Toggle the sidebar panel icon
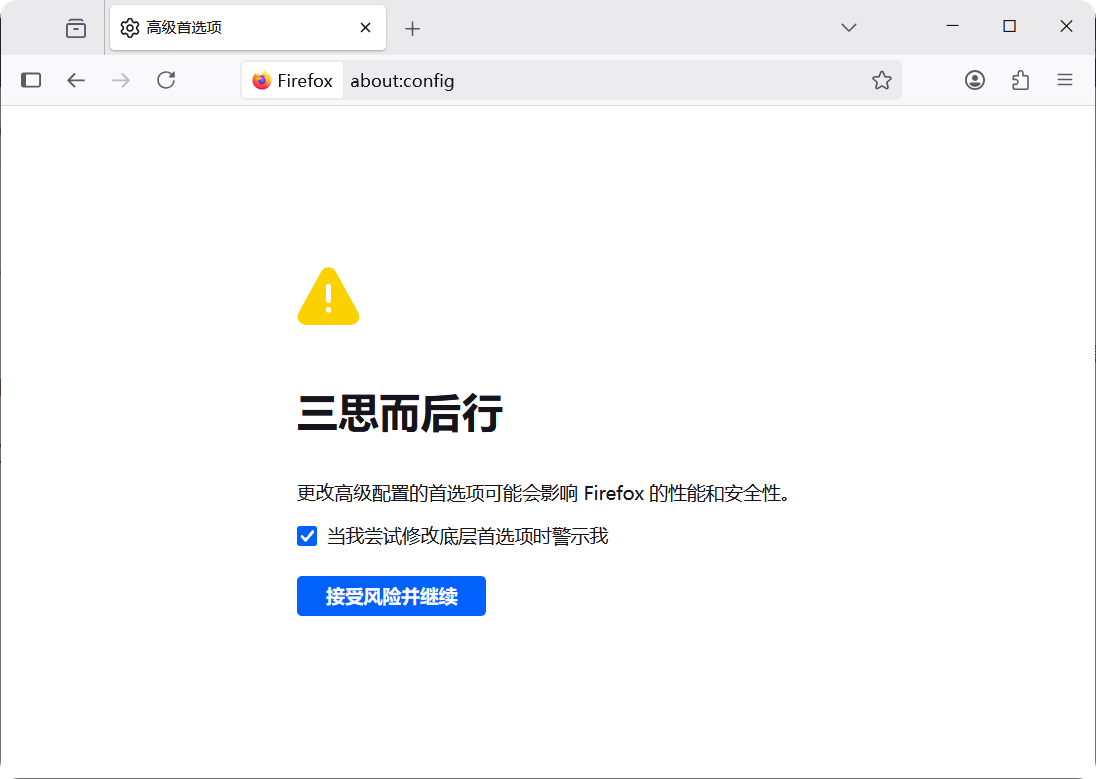Image resolution: width=1096 pixels, height=779 pixels. (31, 80)
